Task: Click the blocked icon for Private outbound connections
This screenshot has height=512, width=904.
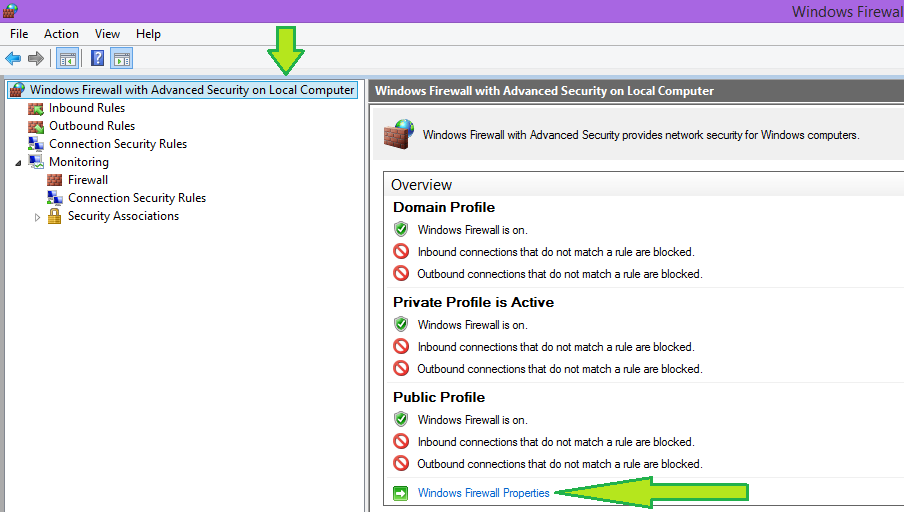Action: pos(401,368)
